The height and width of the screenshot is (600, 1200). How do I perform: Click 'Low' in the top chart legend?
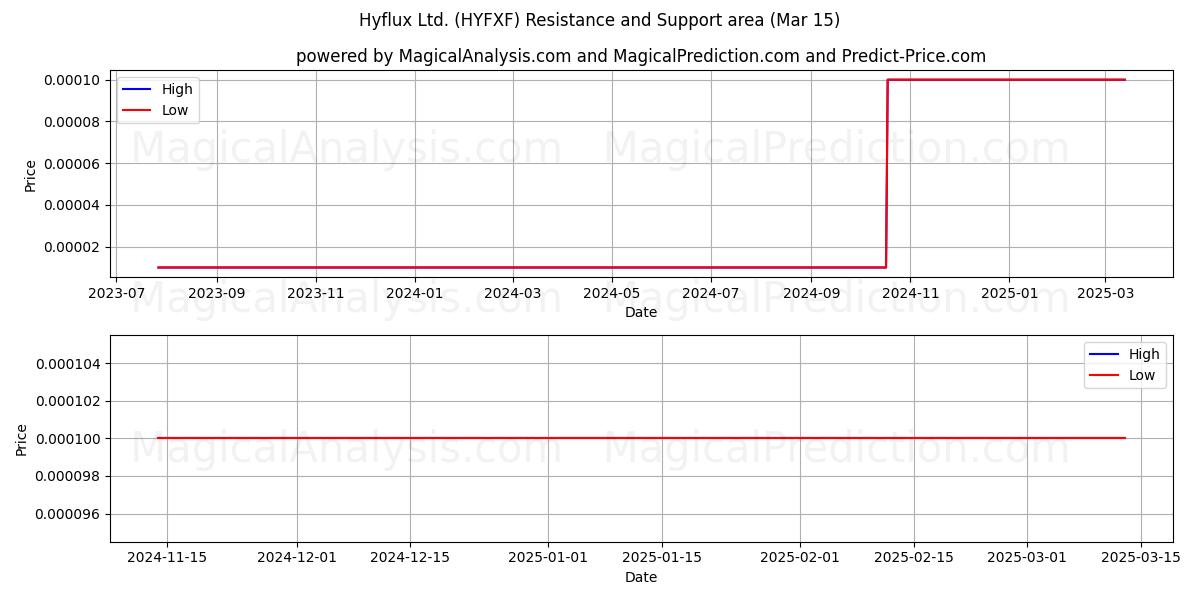tap(175, 110)
